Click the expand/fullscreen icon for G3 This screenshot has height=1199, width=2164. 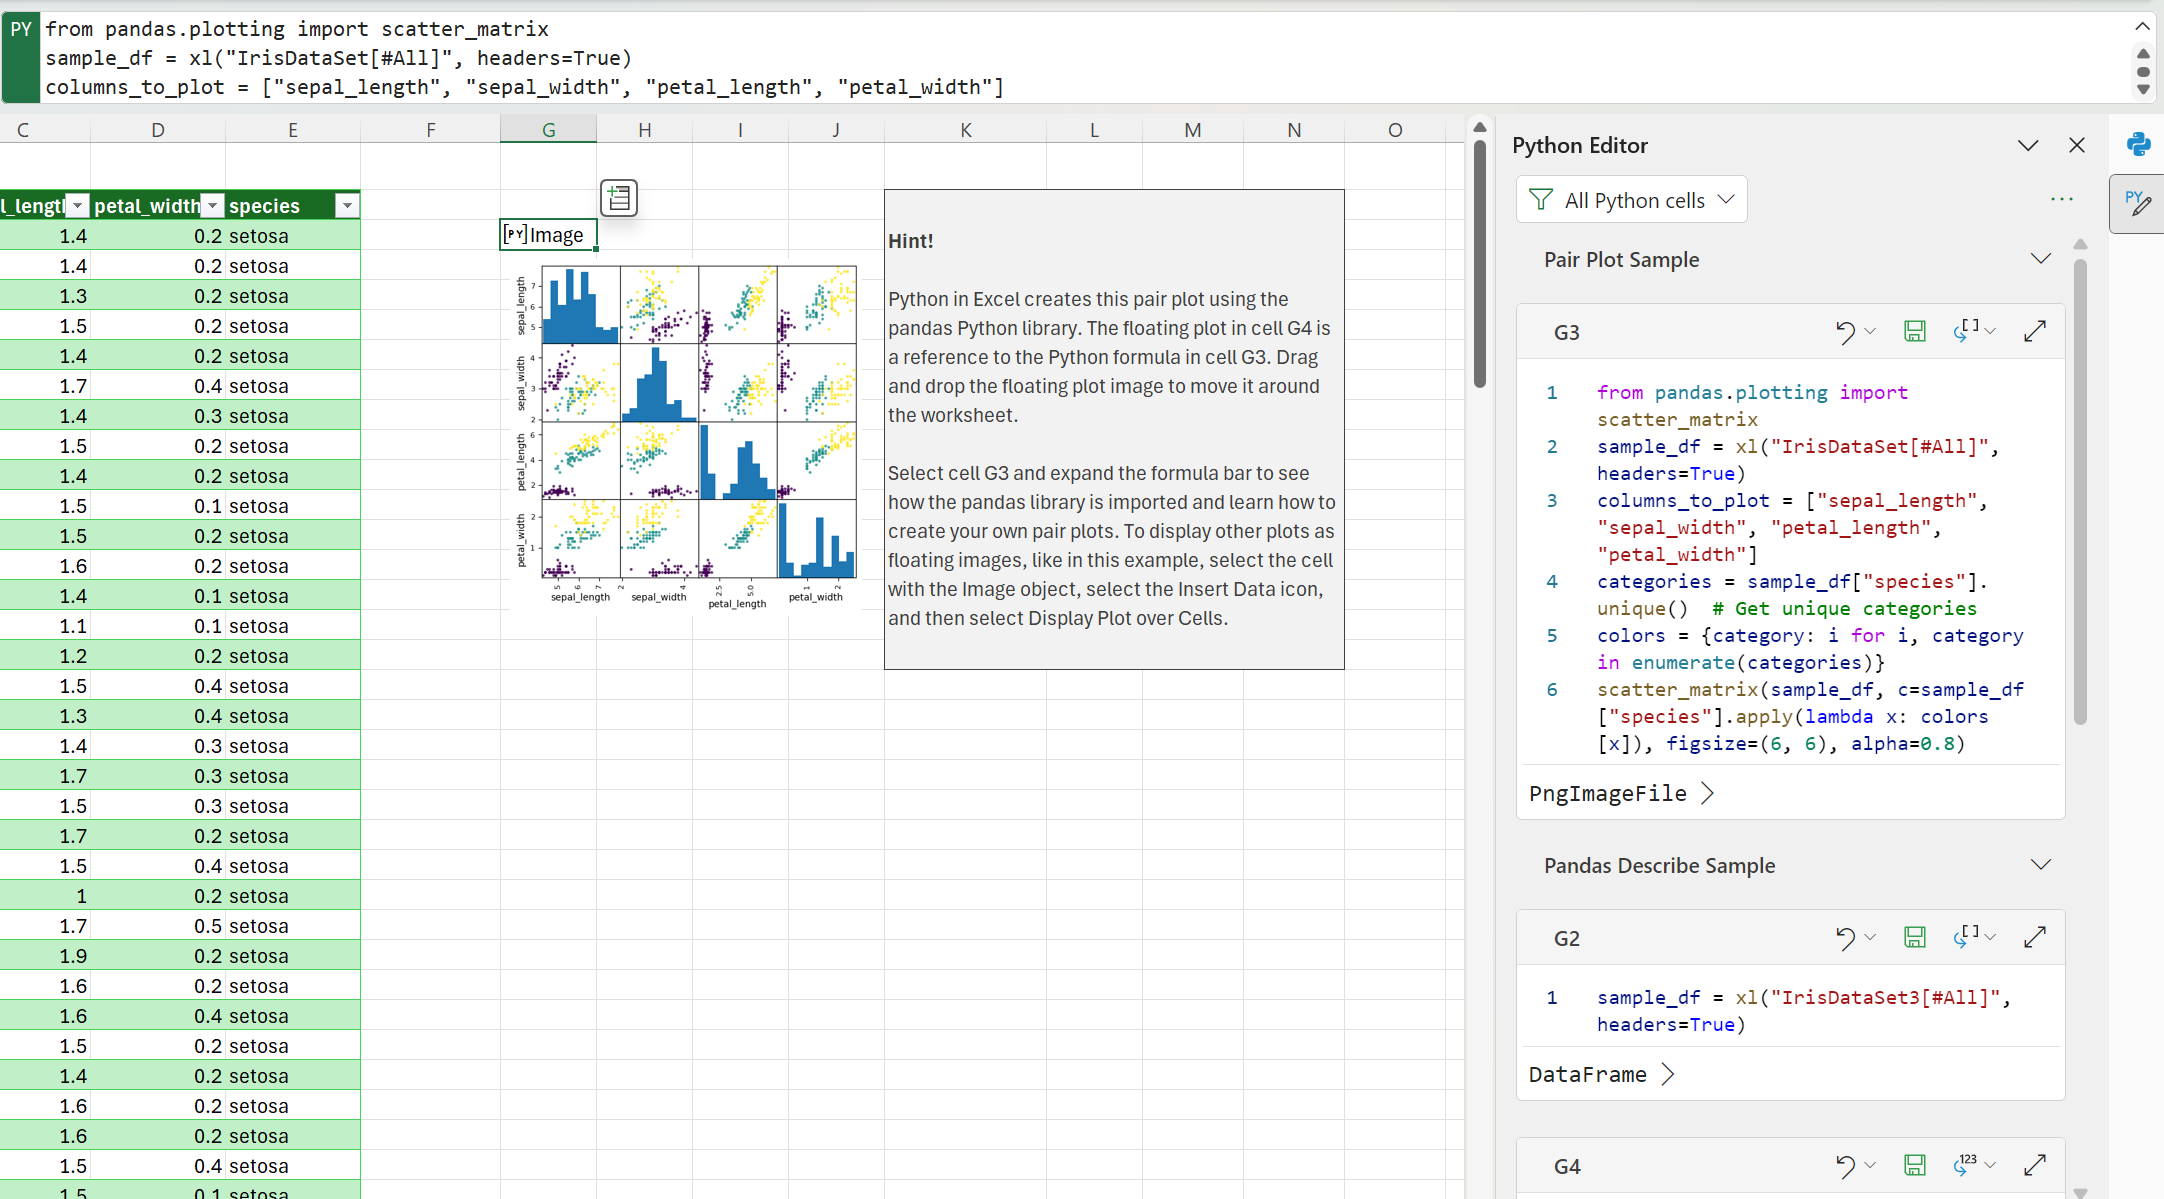2034,331
